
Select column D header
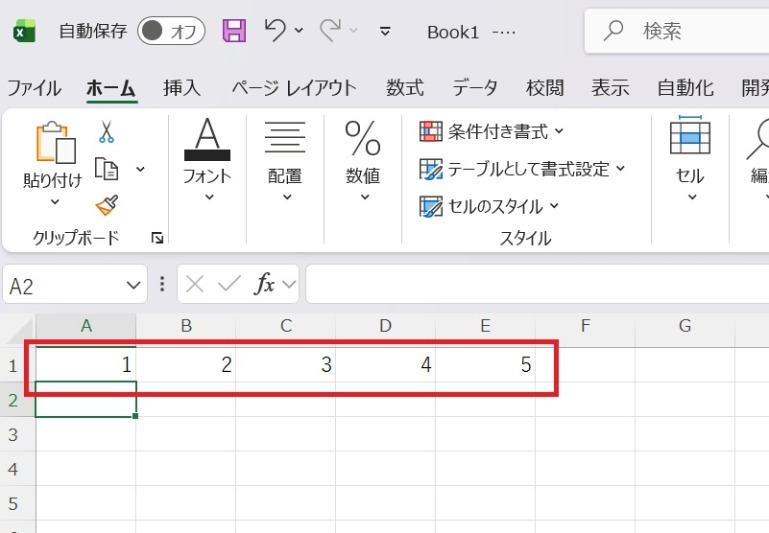coord(386,326)
